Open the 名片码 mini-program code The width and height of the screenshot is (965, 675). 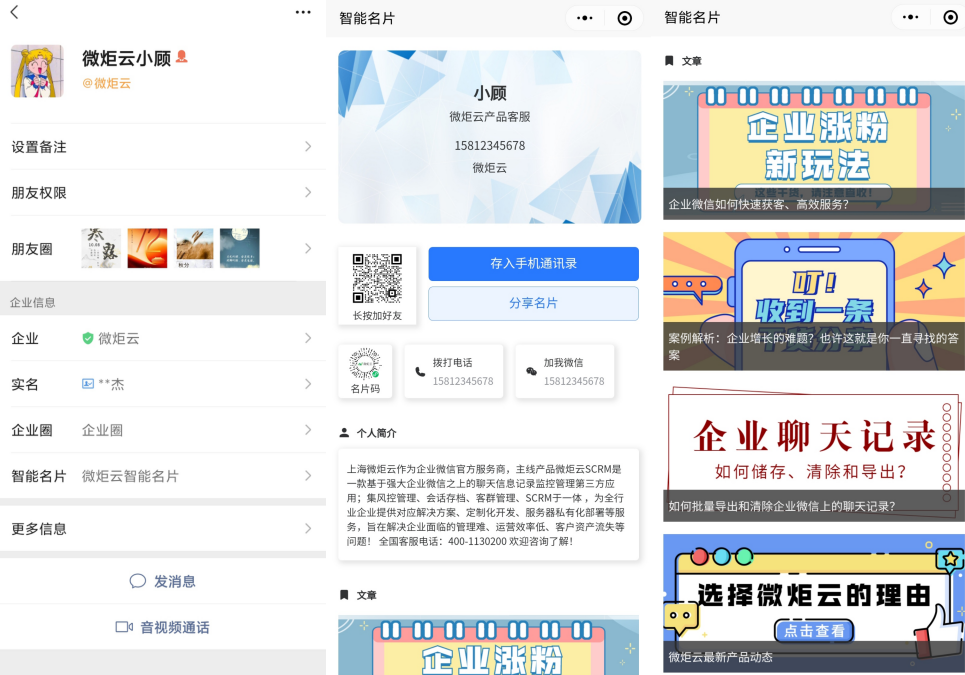365,371
